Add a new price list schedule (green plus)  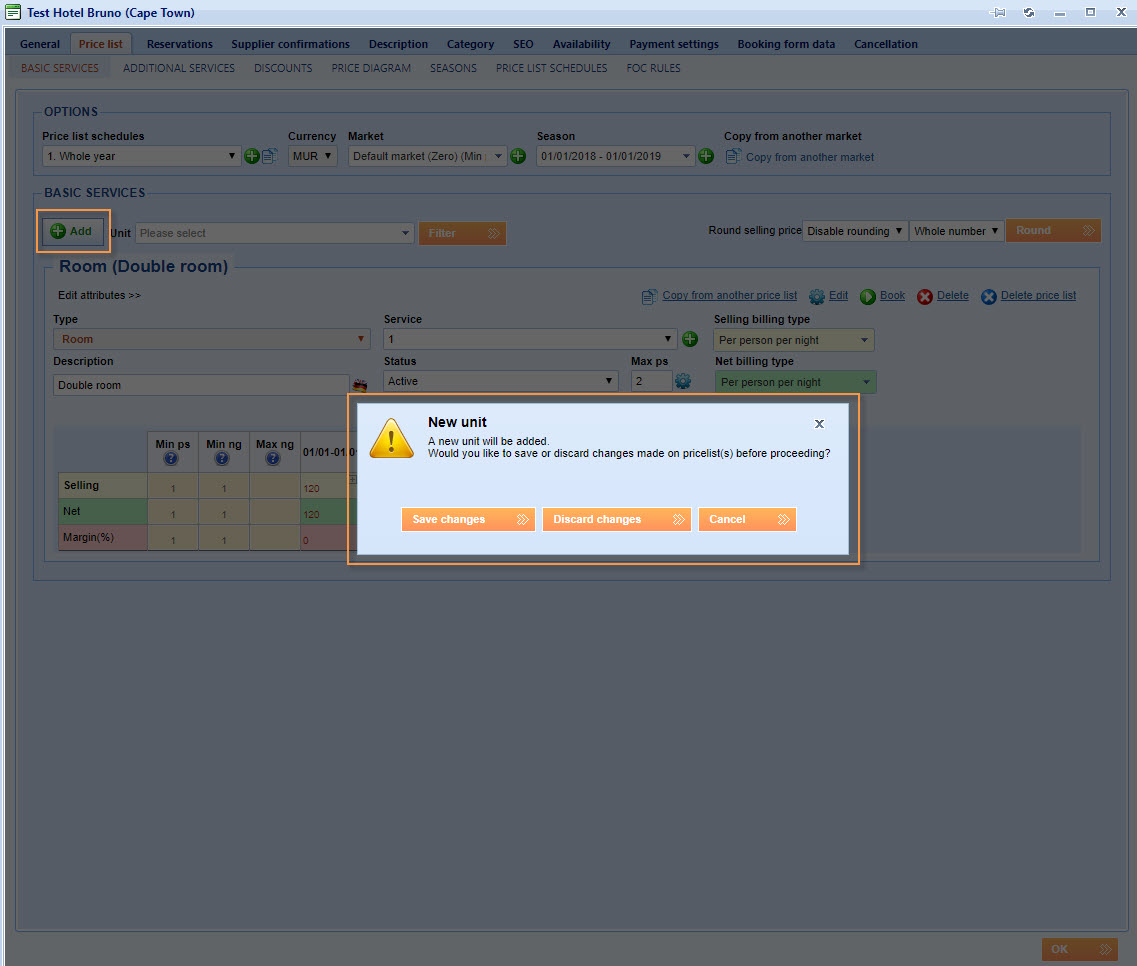252,156
